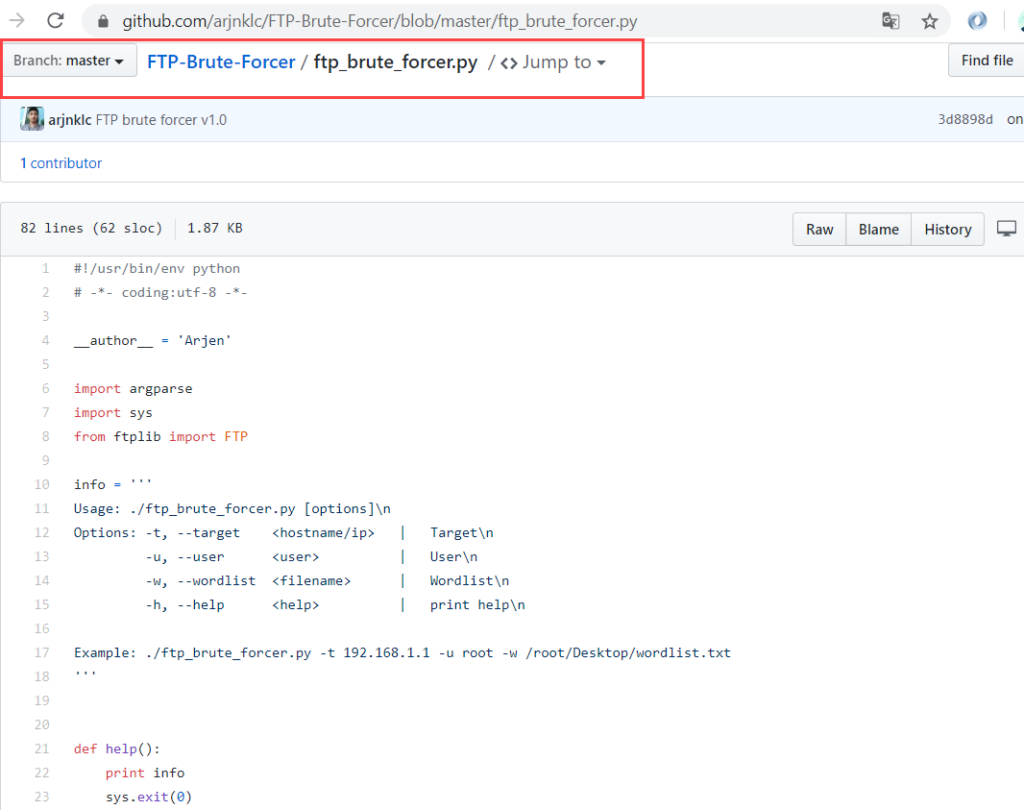This screenshot has height=810, width=1024.
Task: Click the 'from ftplib import FTP' line
Action: pyautogui.click(x=161, y=436)
